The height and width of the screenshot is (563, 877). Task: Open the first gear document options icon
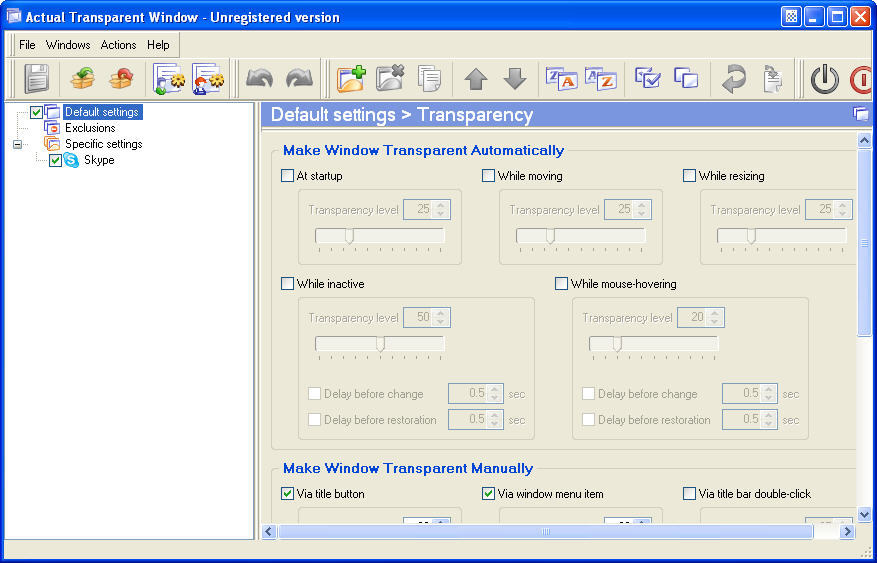tap(169, 79)
